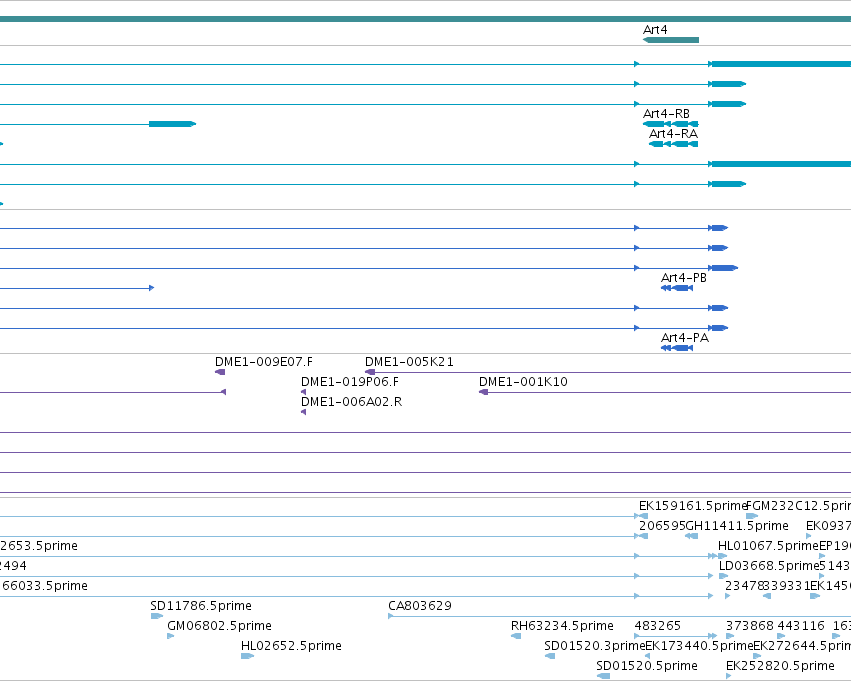Select the SD11786.5prime EST glyph
Screen dimensions: 851x681
157,616
